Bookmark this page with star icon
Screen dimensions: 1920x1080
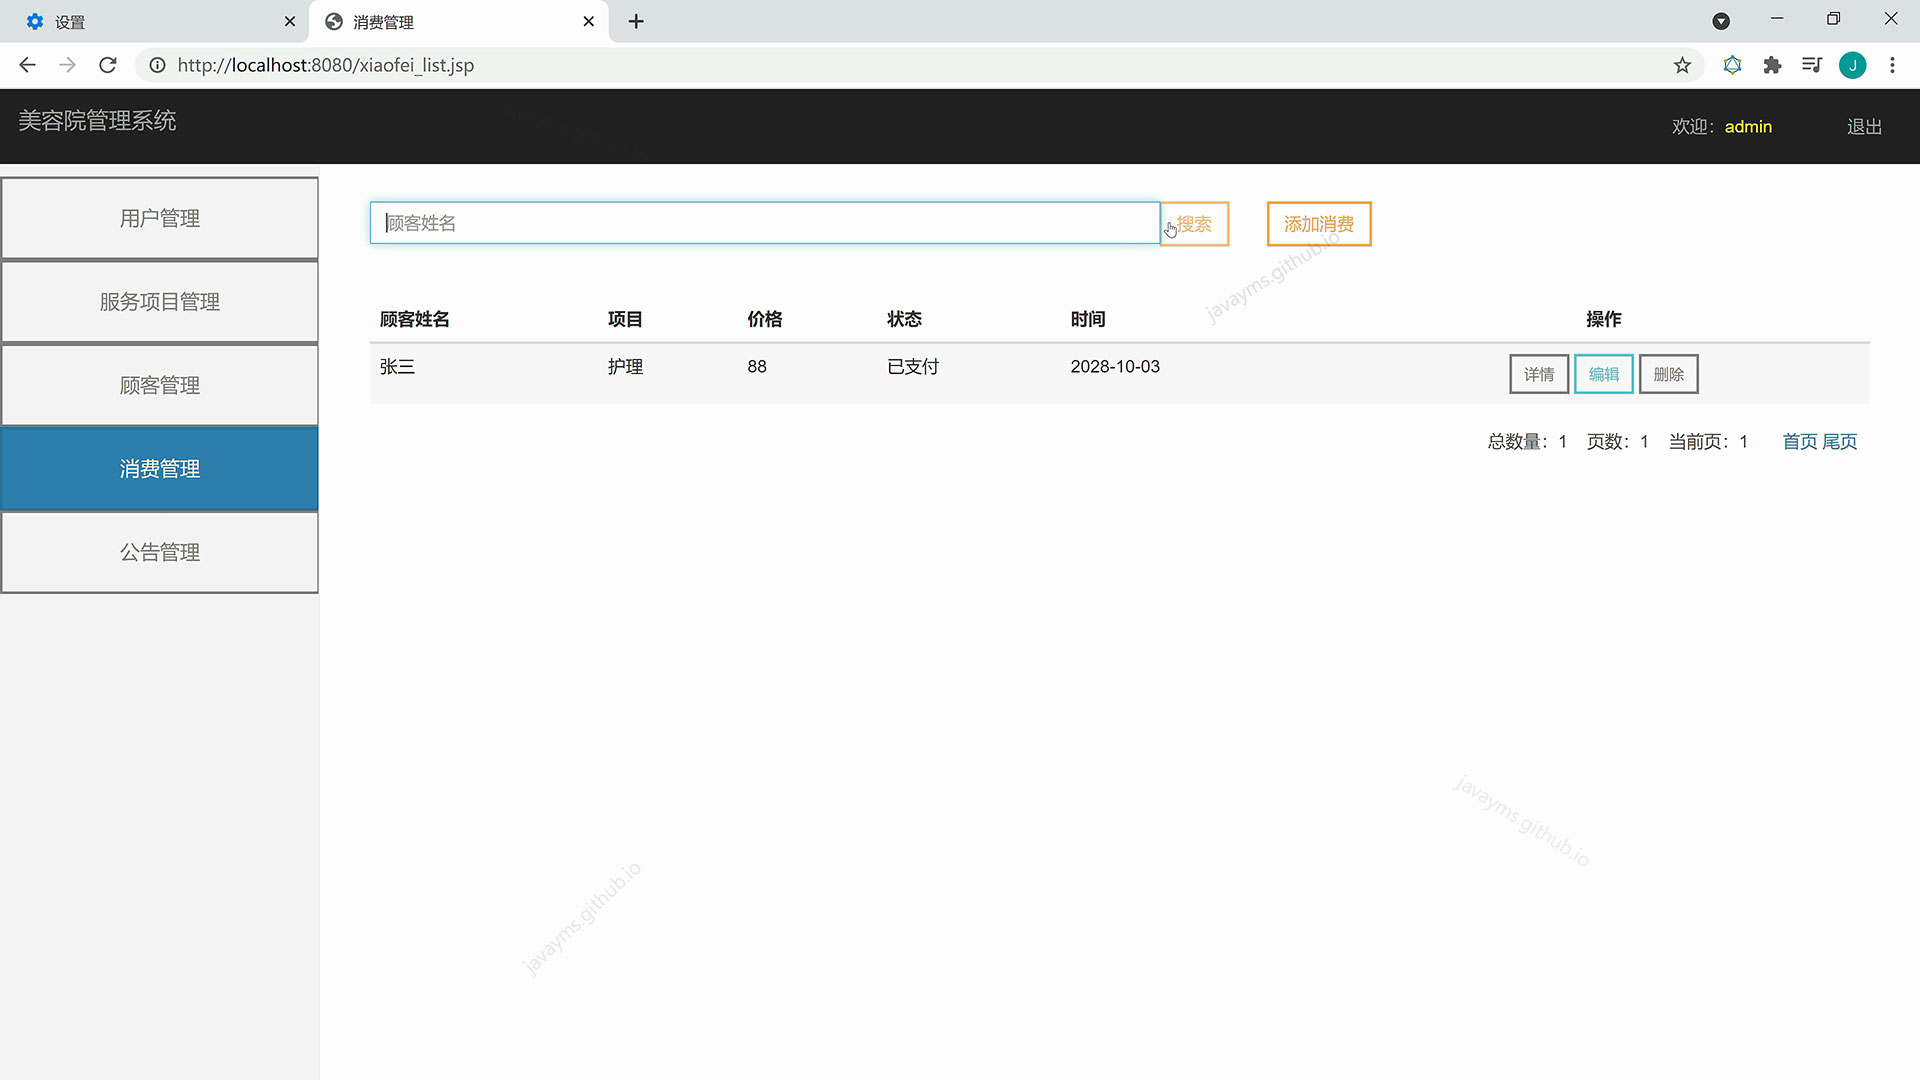[x=1682, y=65]
